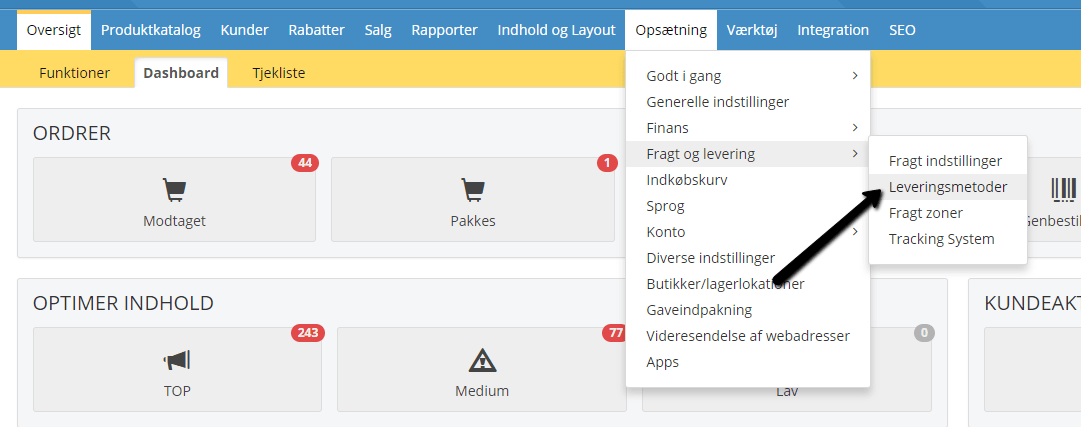The width and height of the screenshot is (1081, 427).
Task: Choose Leveringsmetoder in submenu
Action: [948, 186]
